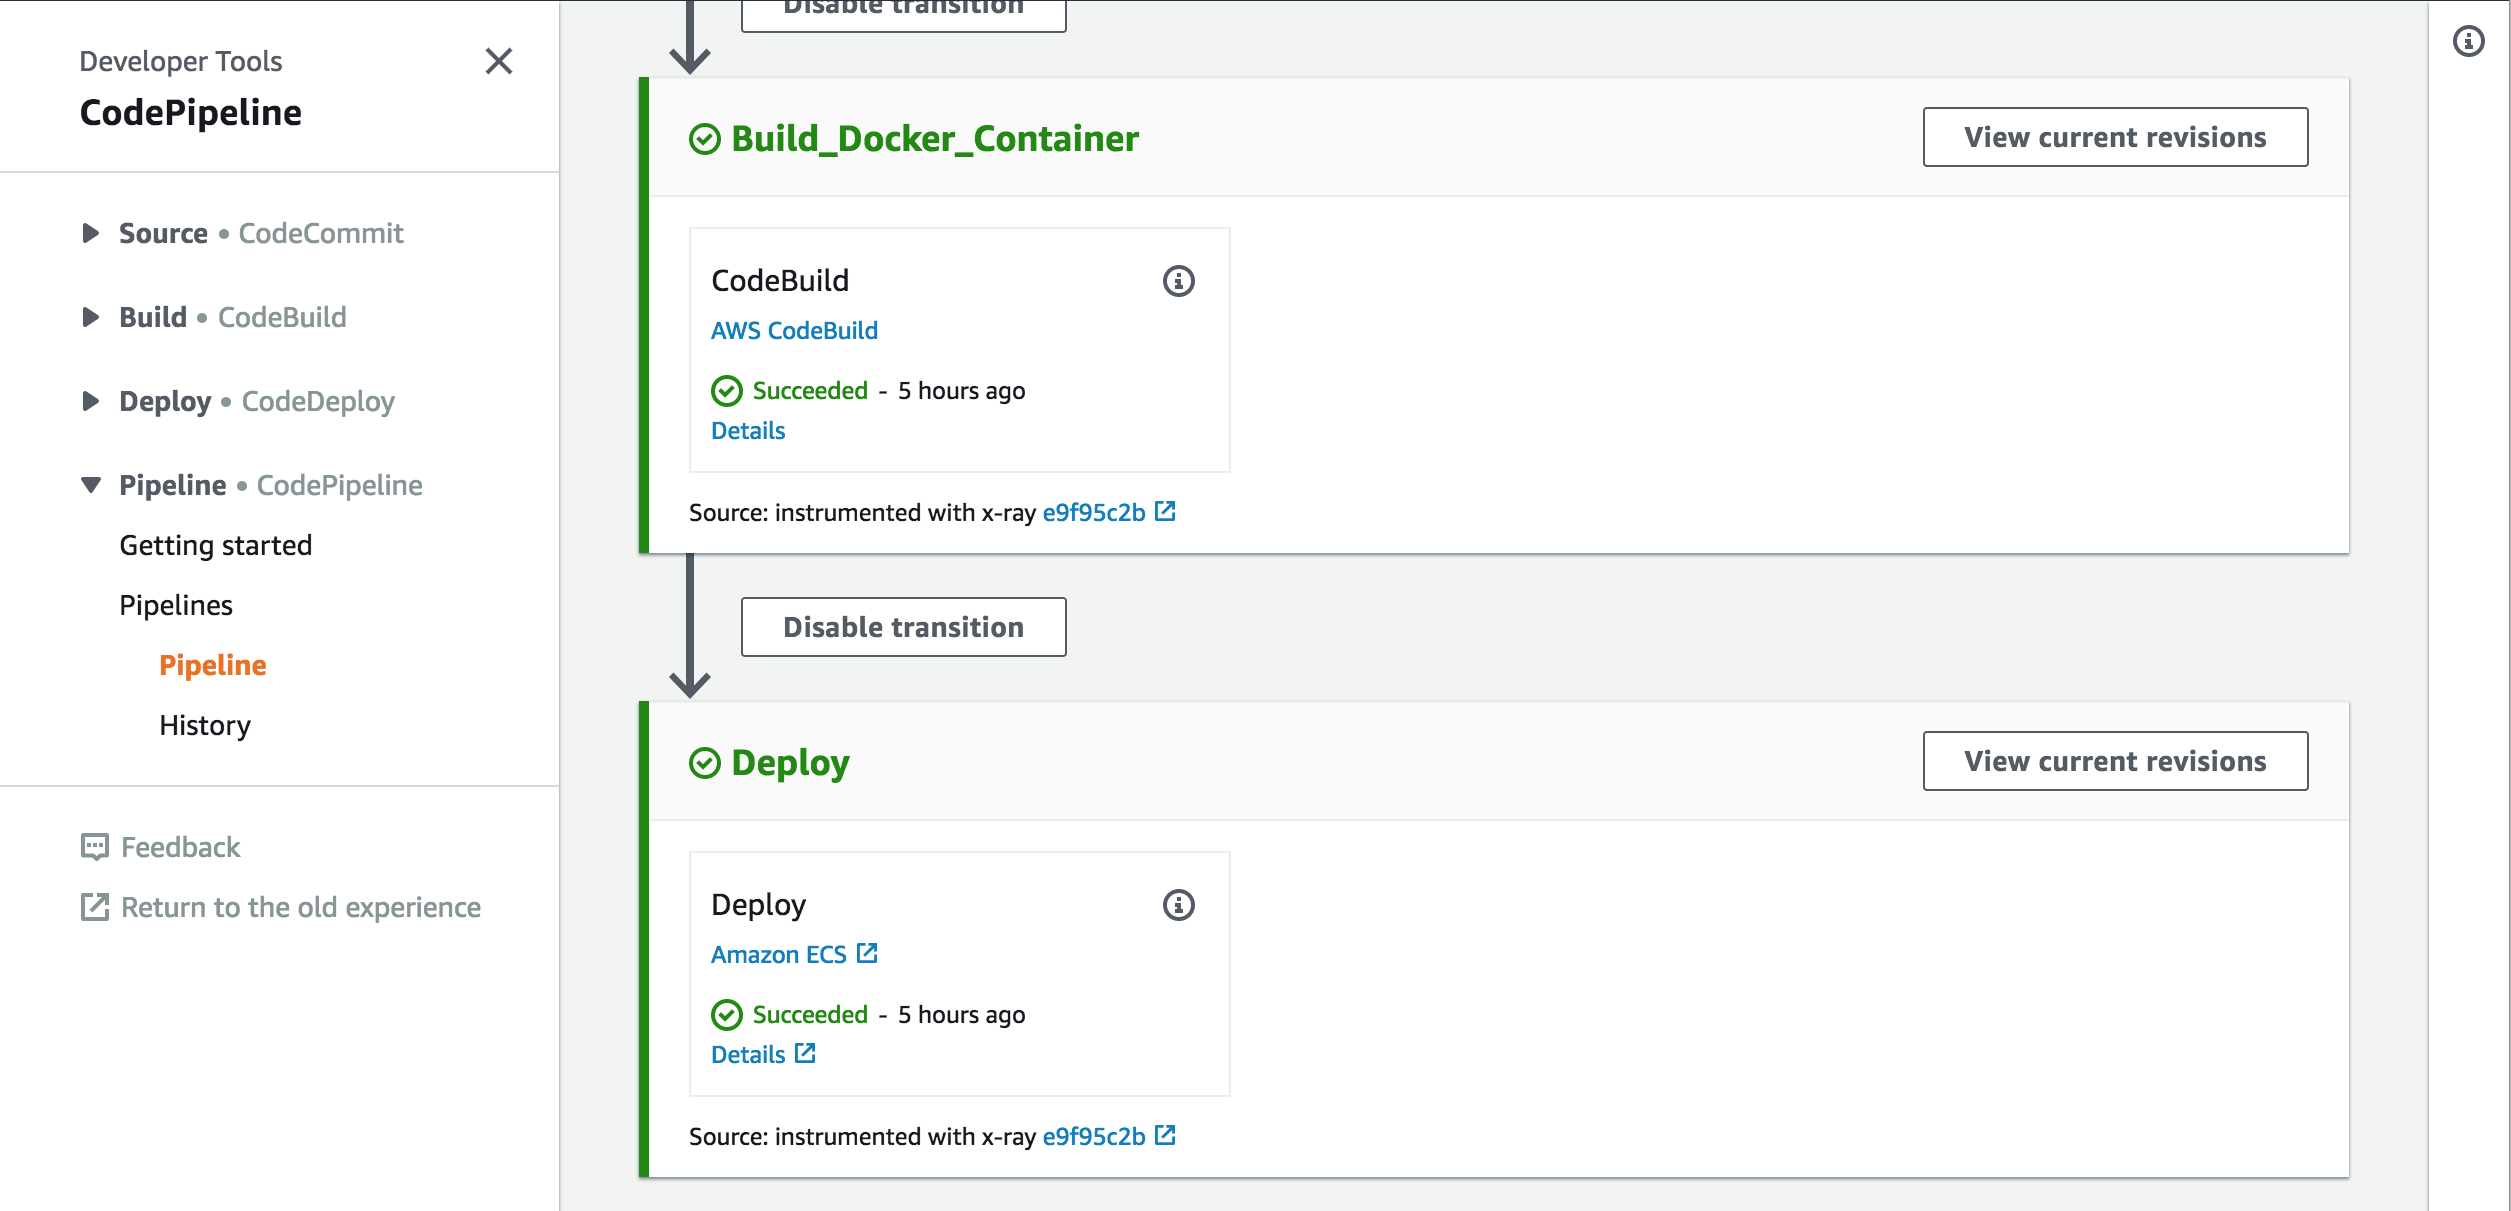
Task: Open the AWS CodeBuild link
Action: click(794, 330)
